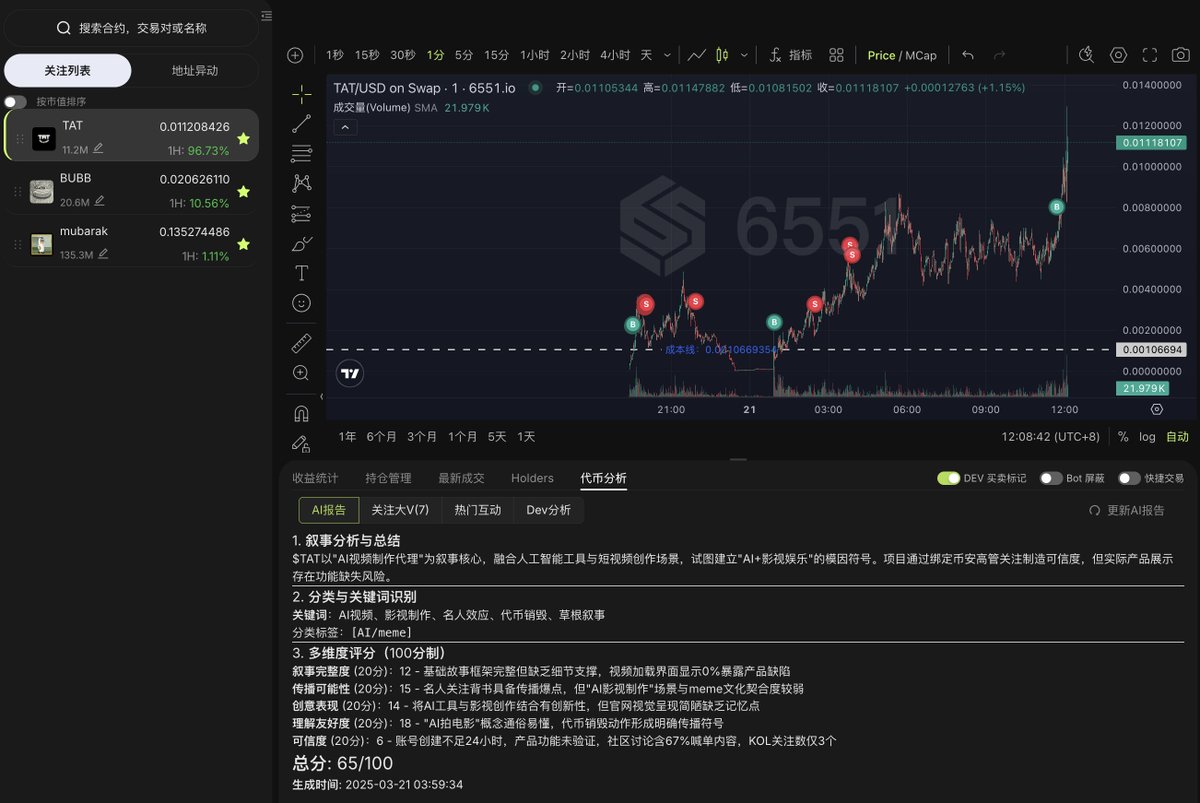Click the TradingView logo on chart
This screenshot has width=1200, height=803.
350,374
